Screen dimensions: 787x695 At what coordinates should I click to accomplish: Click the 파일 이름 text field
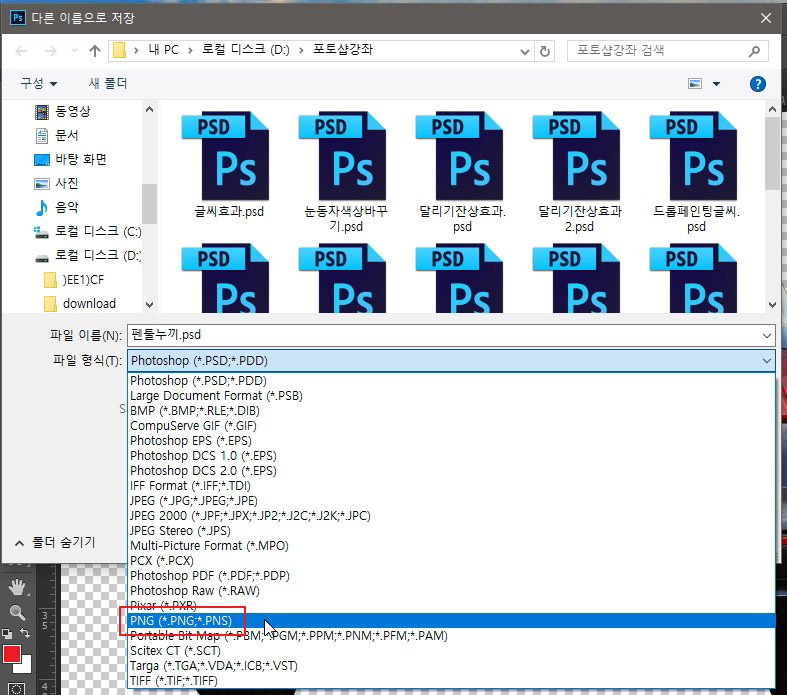pyautogui.click(x=444, y=335)
